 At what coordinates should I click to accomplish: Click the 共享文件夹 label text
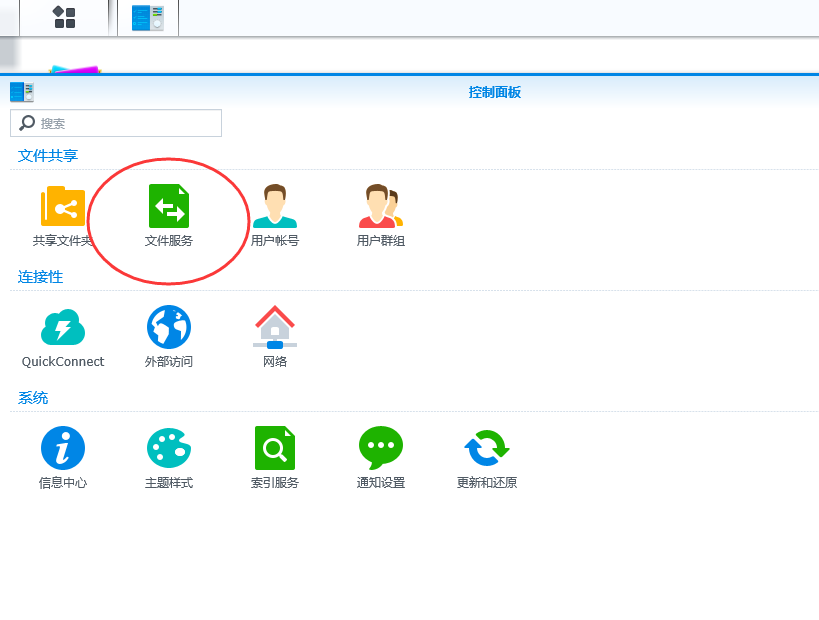click(63, 241)
